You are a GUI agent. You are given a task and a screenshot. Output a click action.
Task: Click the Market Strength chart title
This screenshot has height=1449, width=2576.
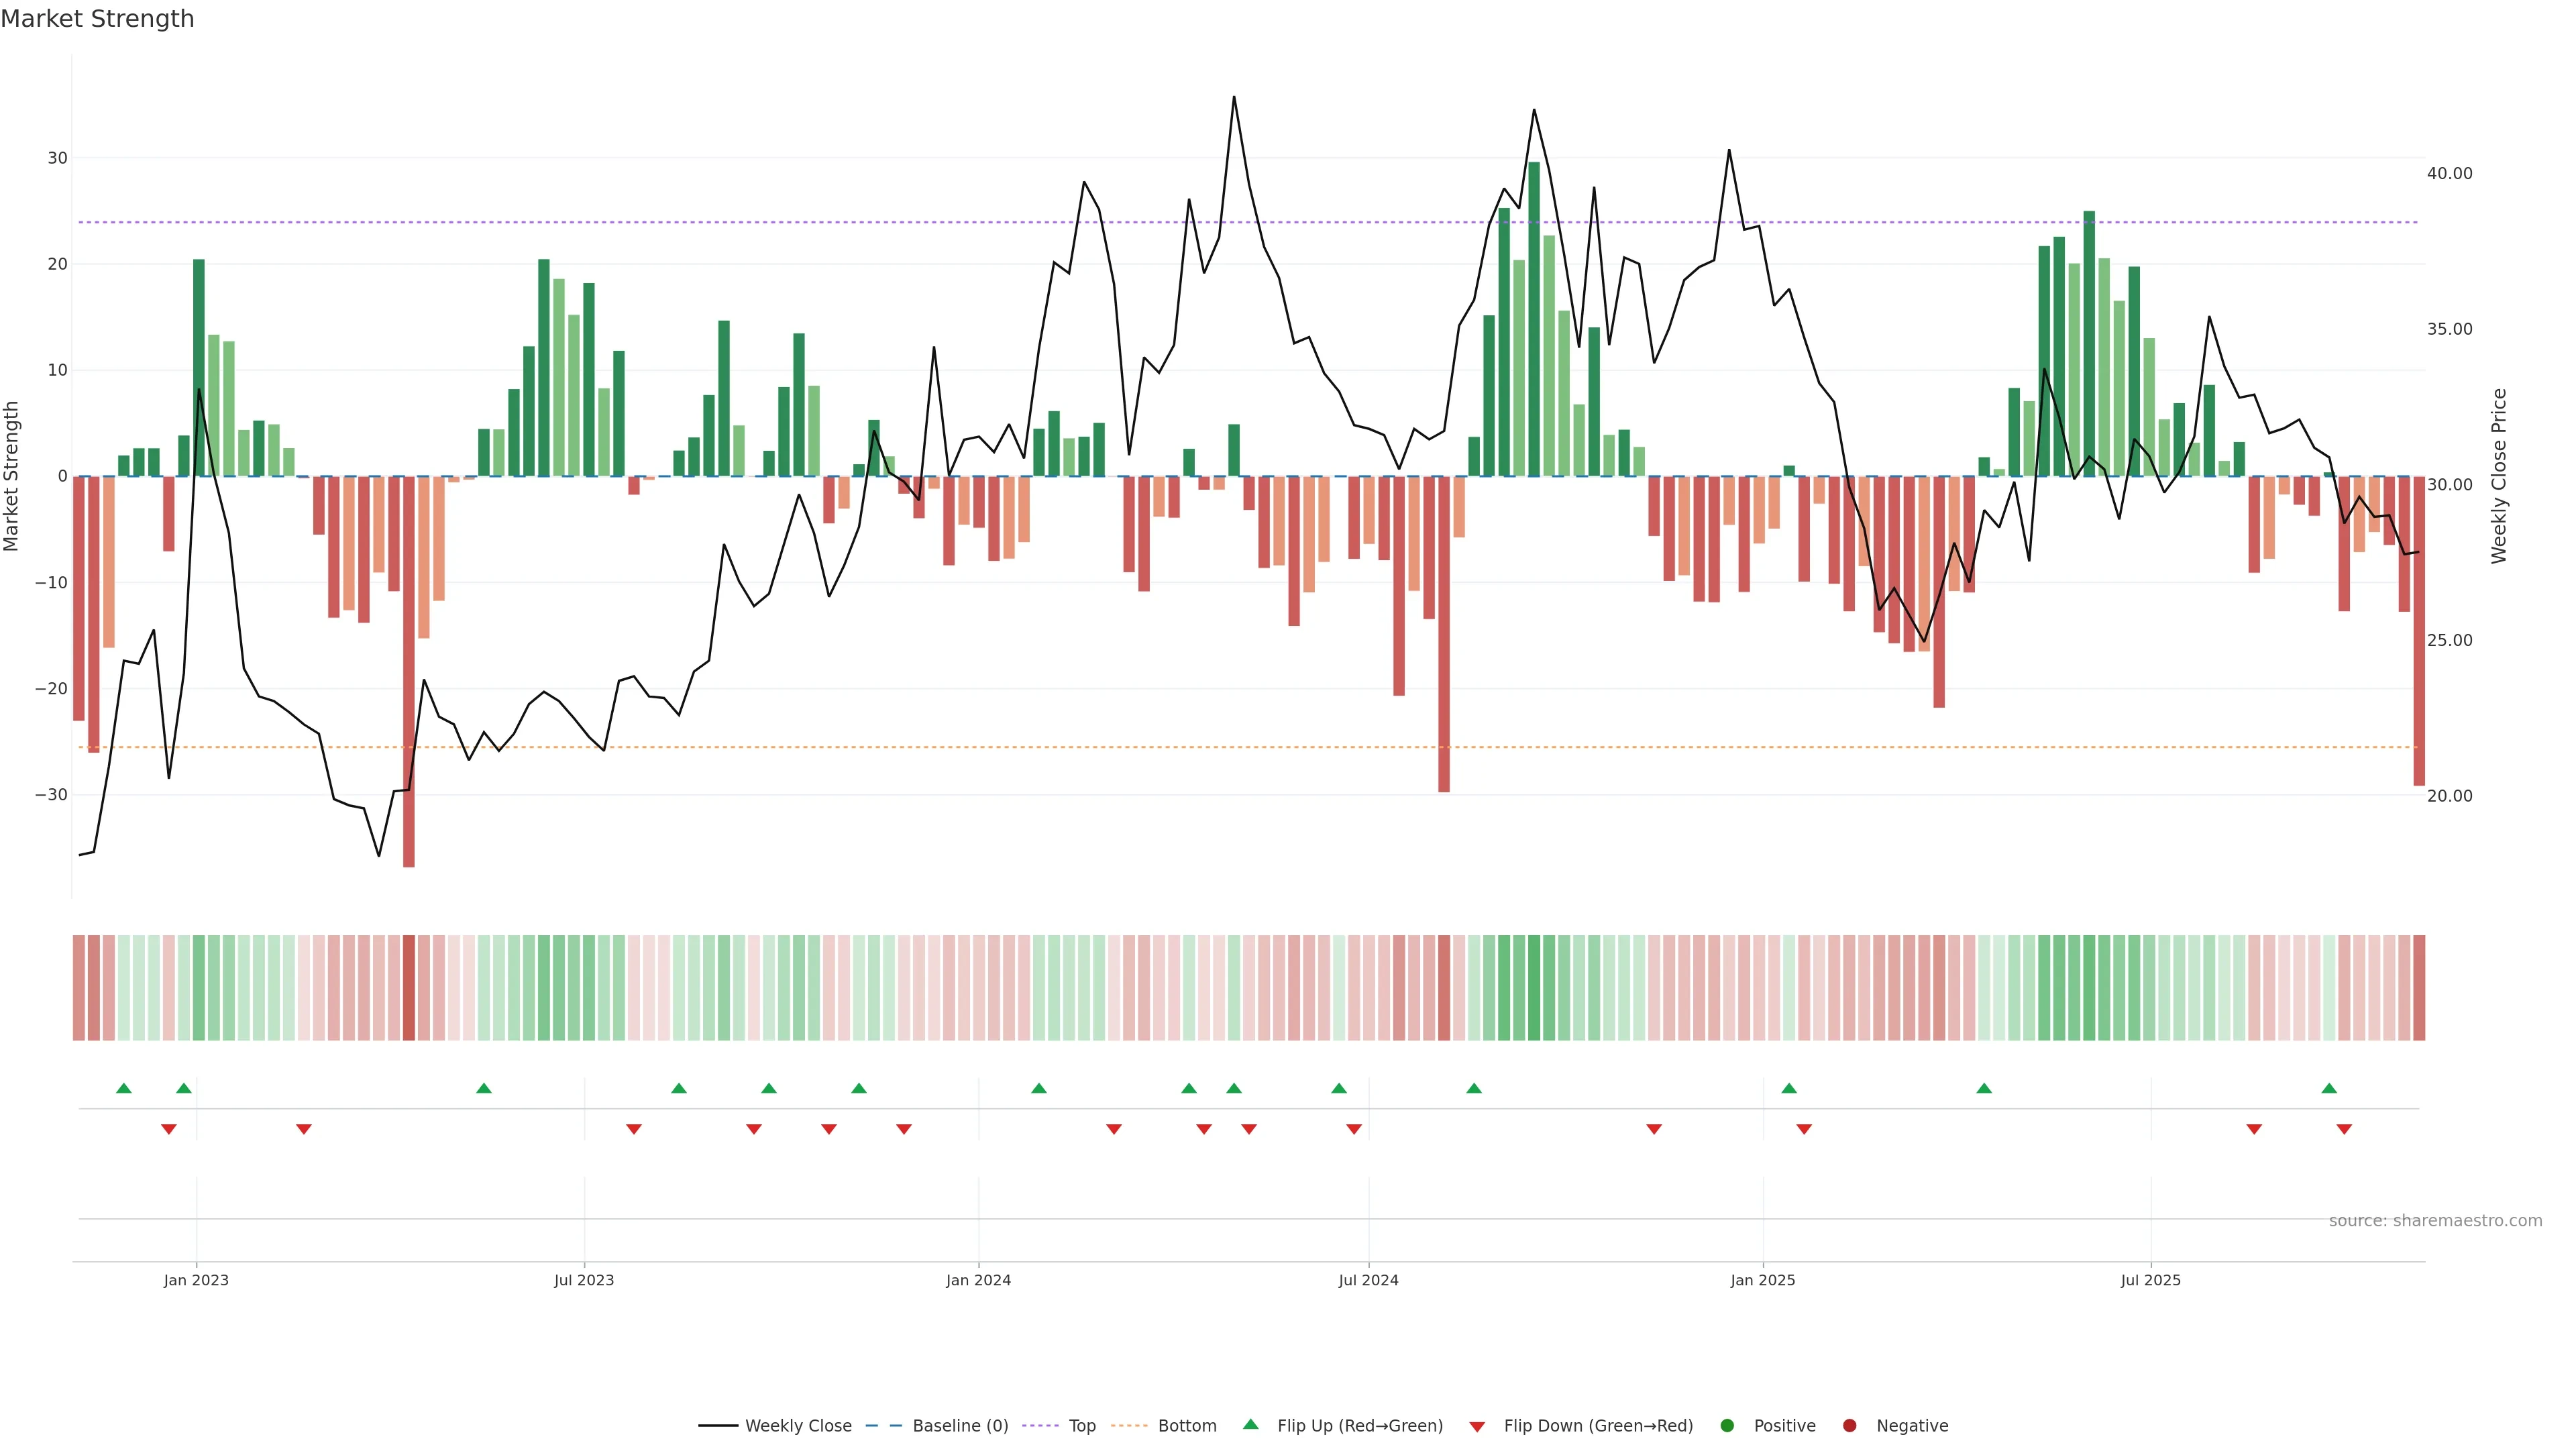[x=97, y=19]
